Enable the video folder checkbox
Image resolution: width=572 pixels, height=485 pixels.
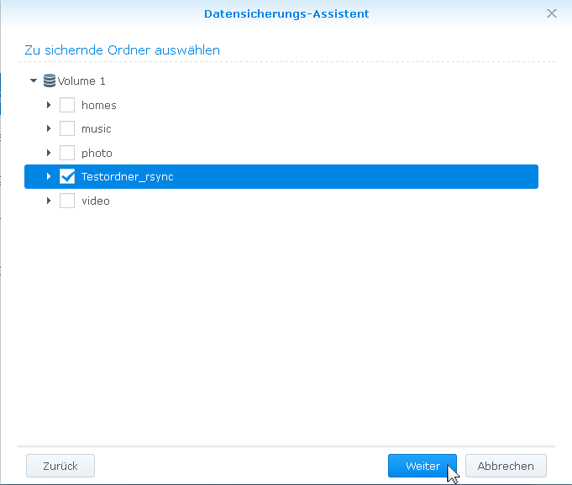[x=67, y=201]
